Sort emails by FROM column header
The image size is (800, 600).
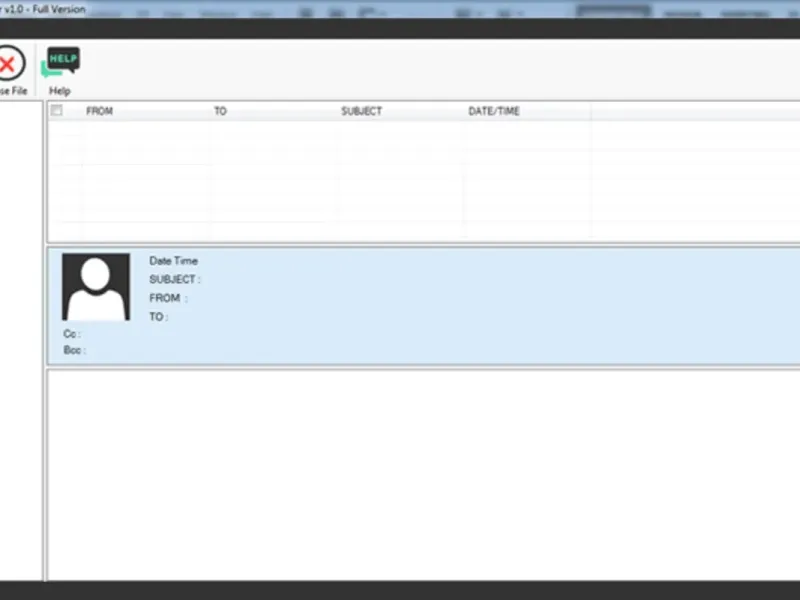[99, 111]
